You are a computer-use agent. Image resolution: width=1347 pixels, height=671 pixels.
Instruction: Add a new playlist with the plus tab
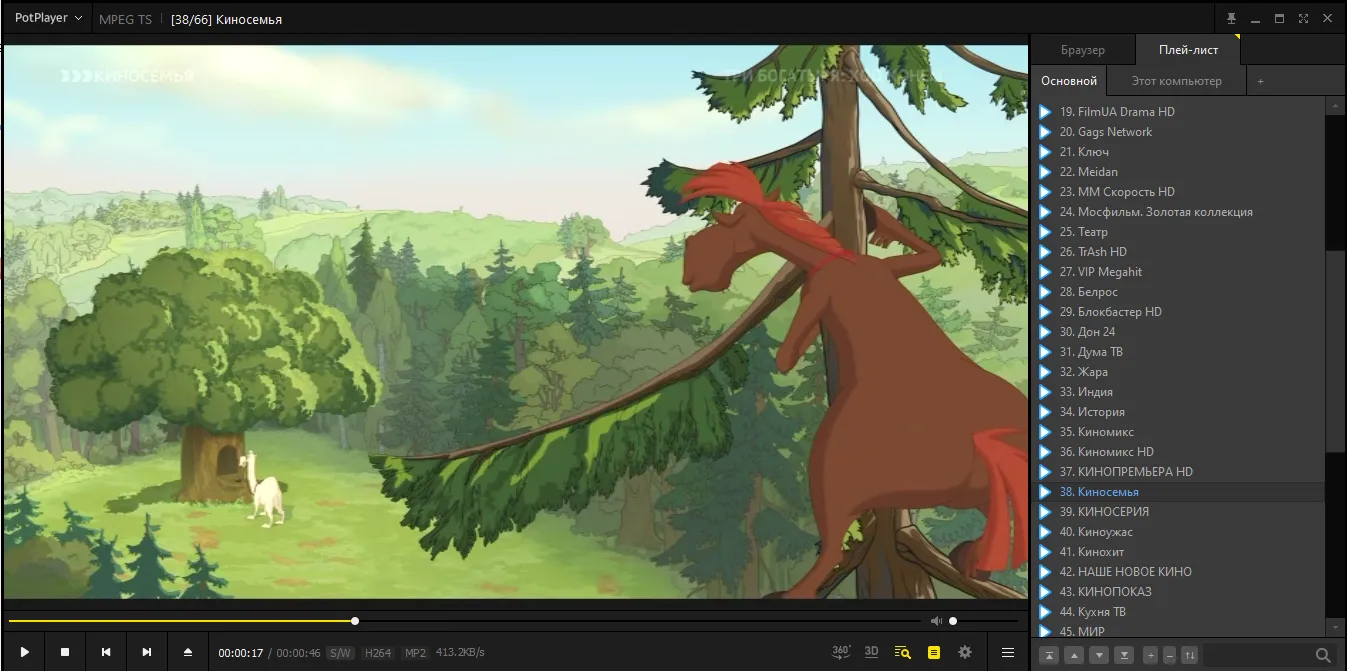pos(1260,81)
